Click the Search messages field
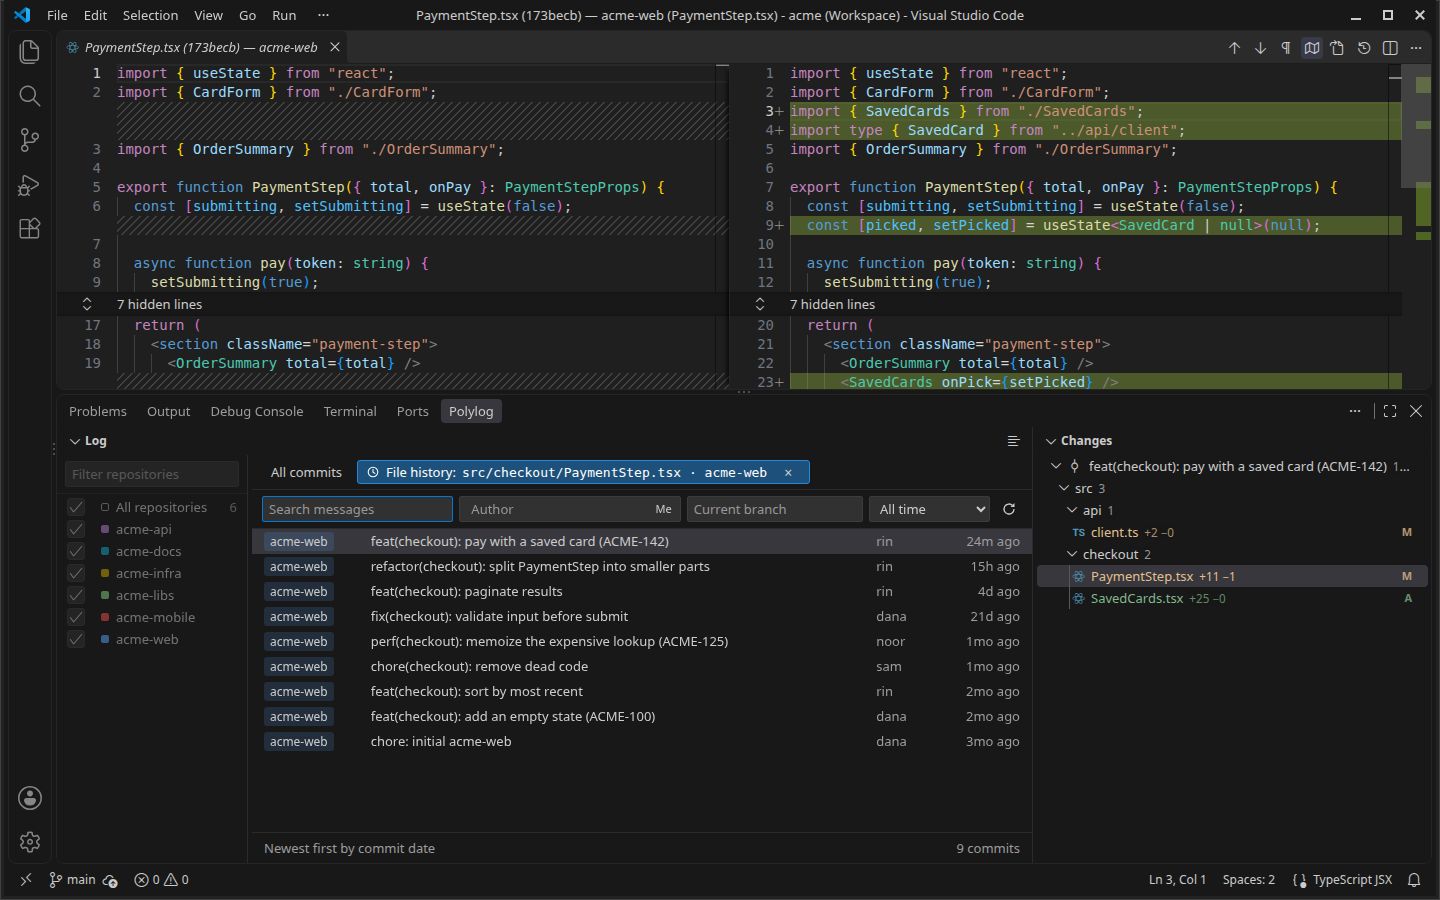Image resolution: width=1440 pixels, height=900 pixels. coord(357,509)
